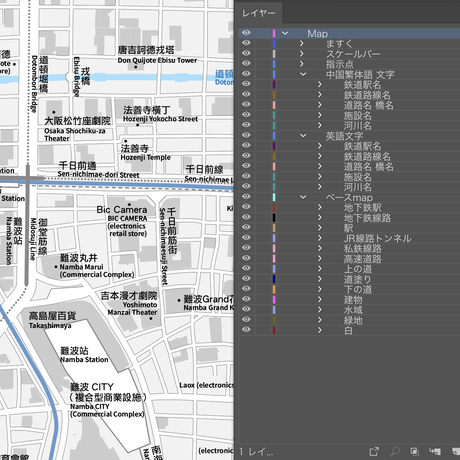Select the 指示点 layer row
Viewport: 460px width, 460px height.
(x=349, y=64)
